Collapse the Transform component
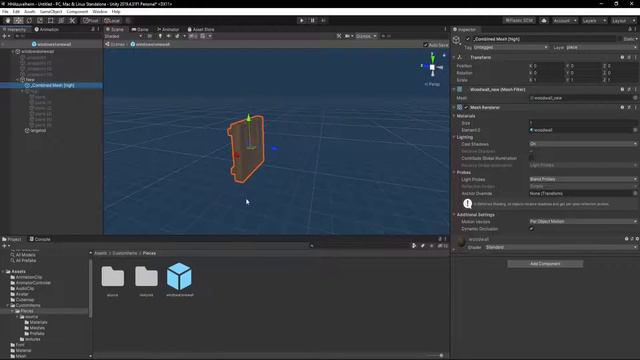The height and width of the screenshot is (360, 640). coord(454,58)
